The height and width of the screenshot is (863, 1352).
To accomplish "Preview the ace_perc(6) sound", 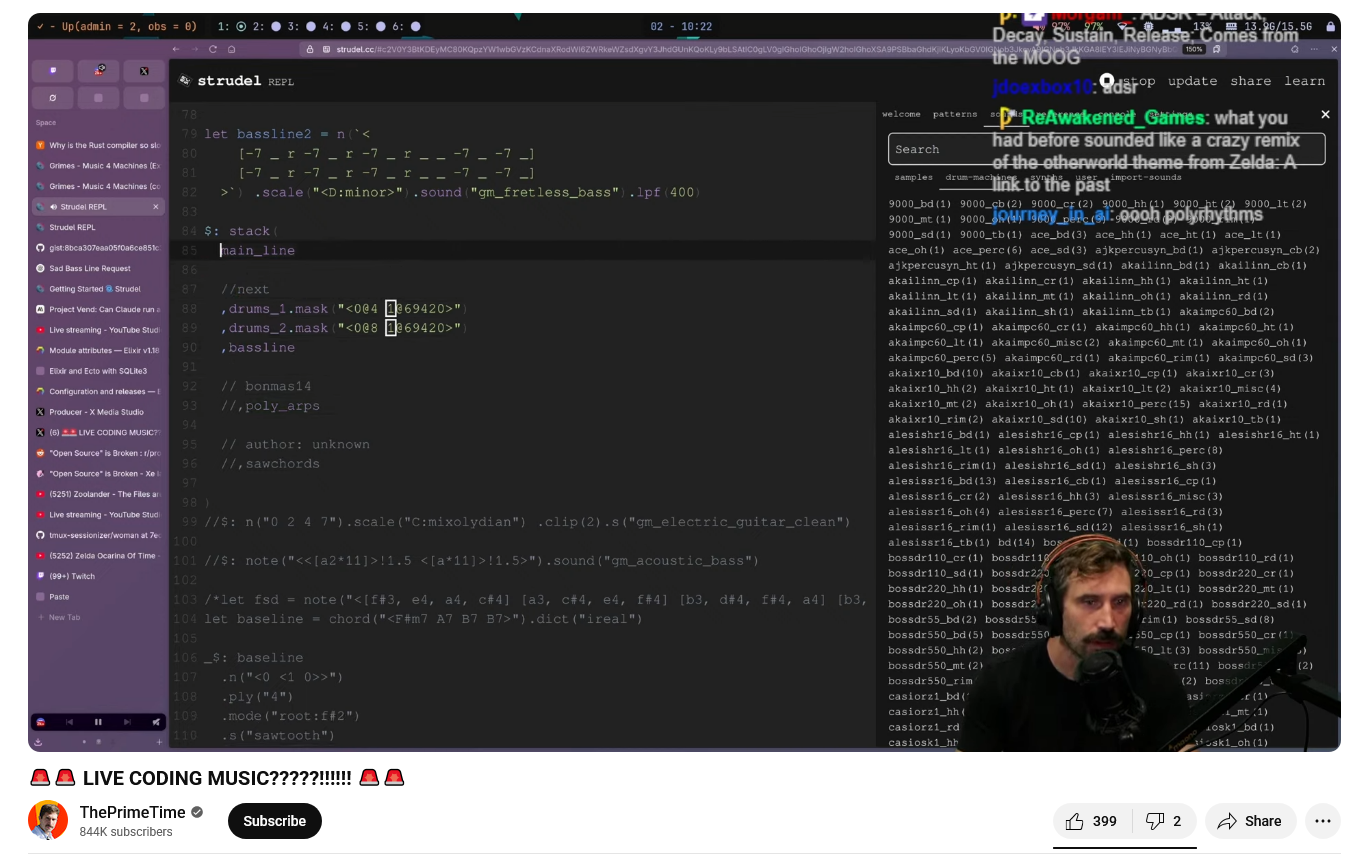I will pos(987,250).
